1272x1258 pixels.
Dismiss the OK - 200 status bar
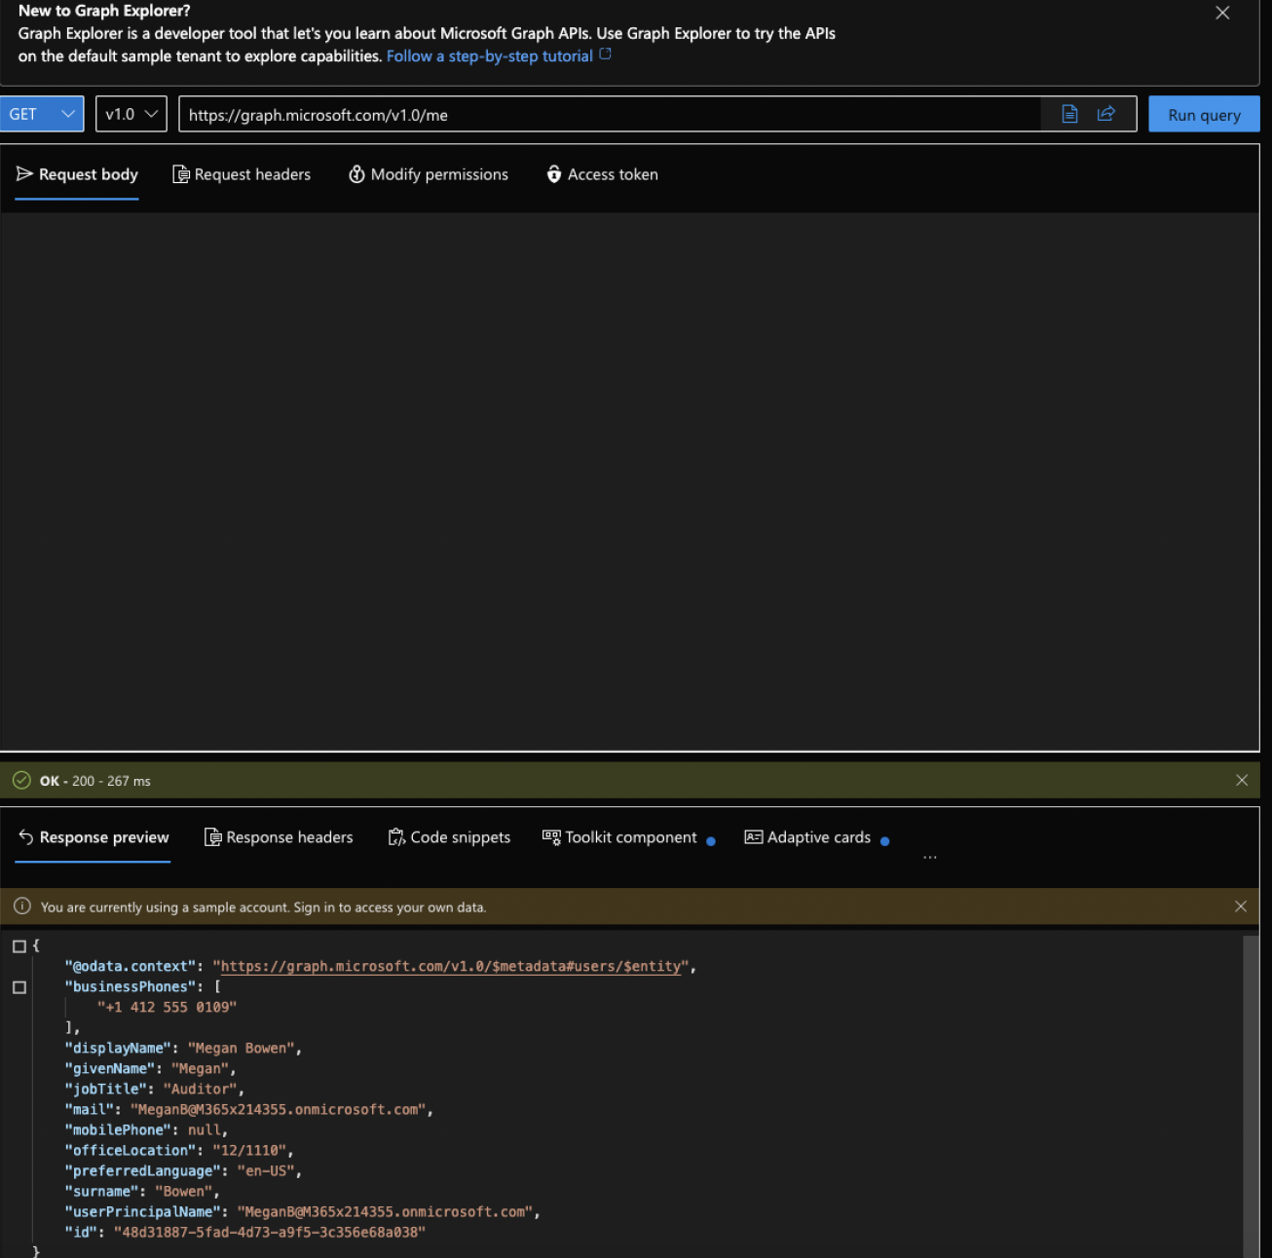pos(1241,780)
